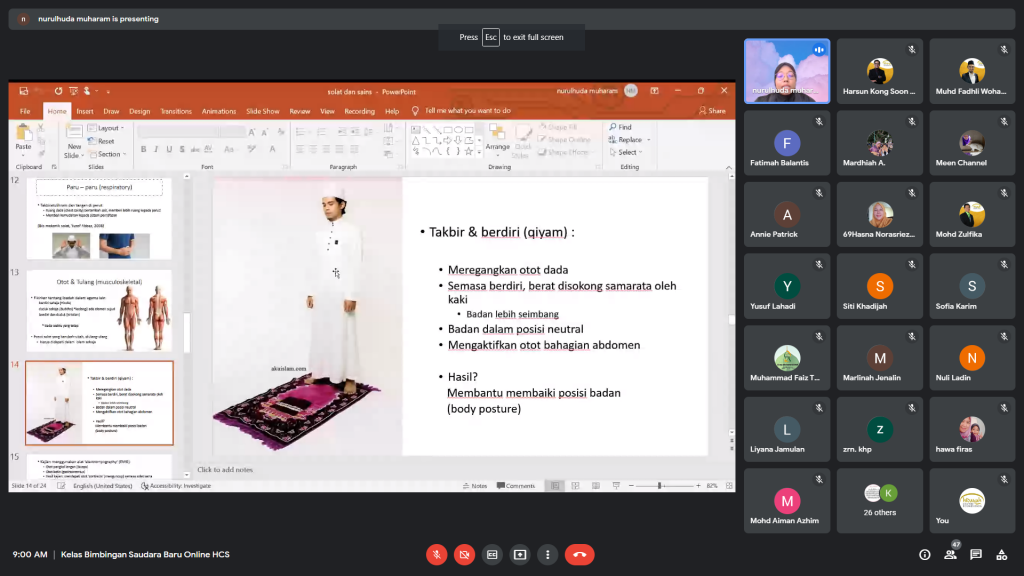Select slide 13 thumbnail Otot & Tulang
This screenshot has height=576, width=1024.
click(98, 310)
